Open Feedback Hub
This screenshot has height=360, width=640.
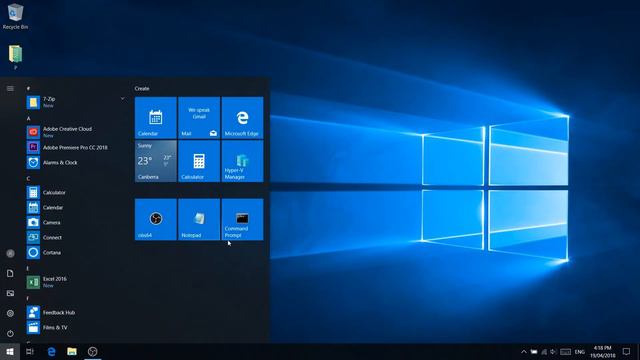pyautogui.click(x=76, y=312)
